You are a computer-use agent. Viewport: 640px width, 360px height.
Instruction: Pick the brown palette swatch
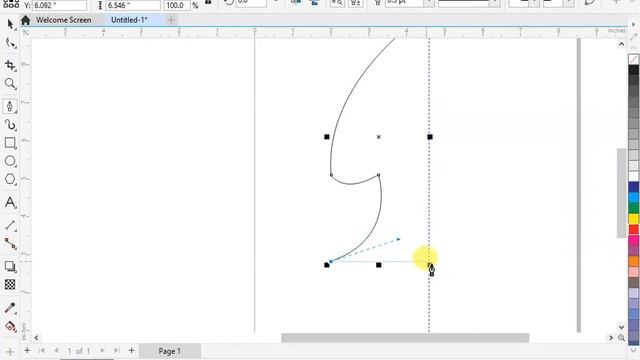(x=633, y=282)
